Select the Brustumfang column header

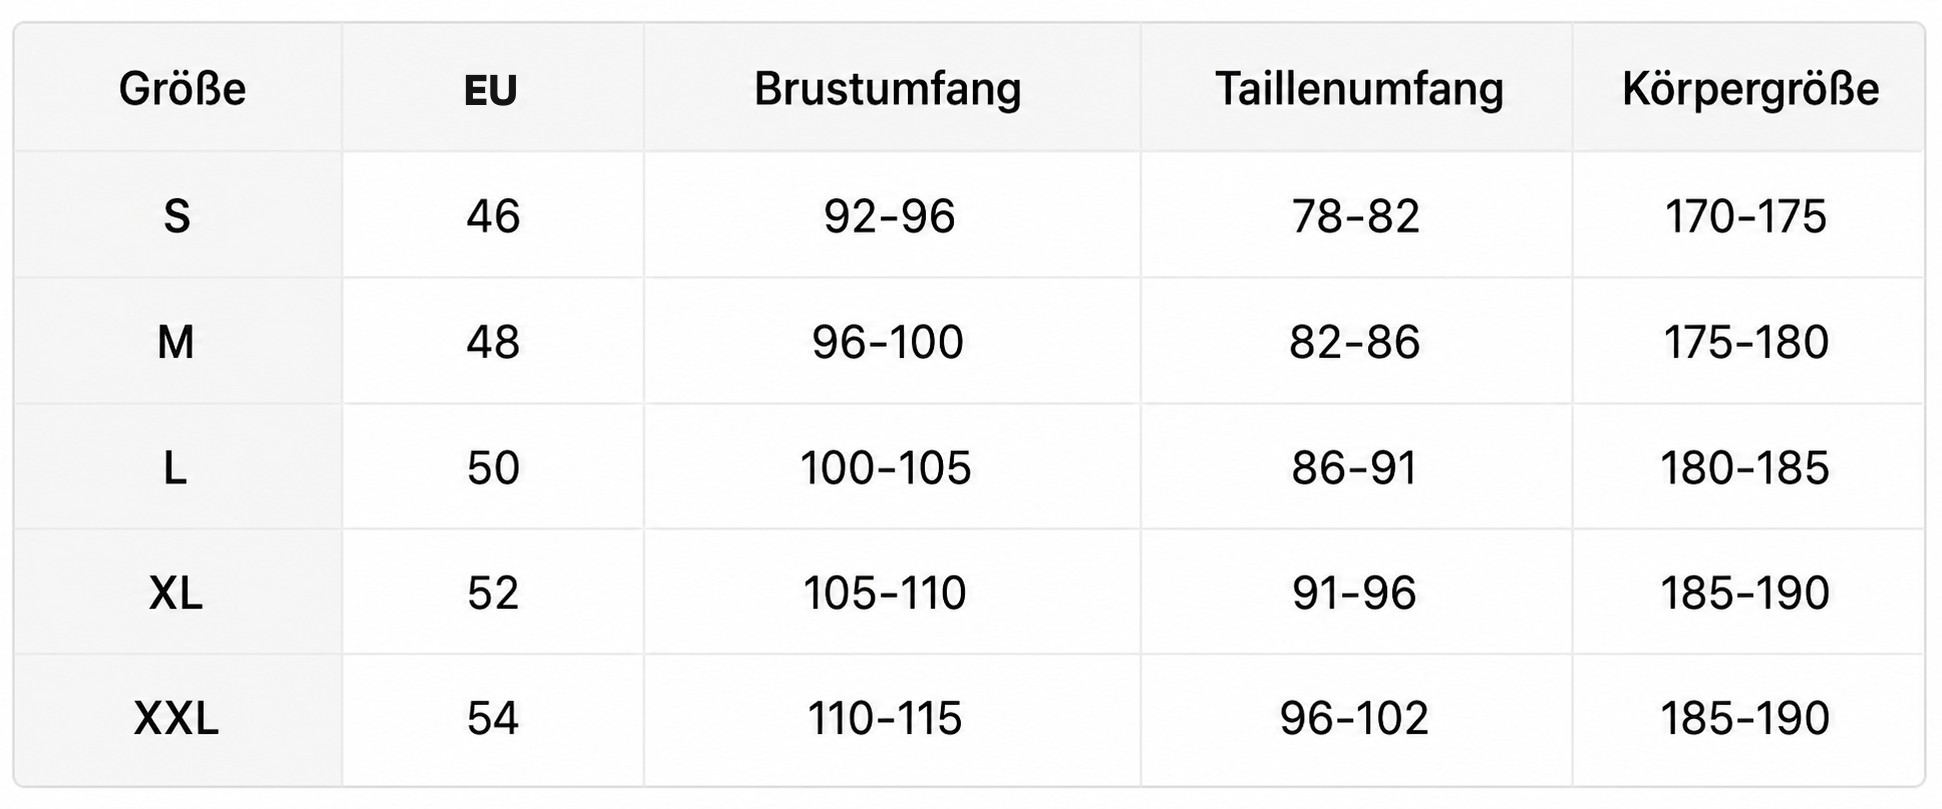(888, 89)
